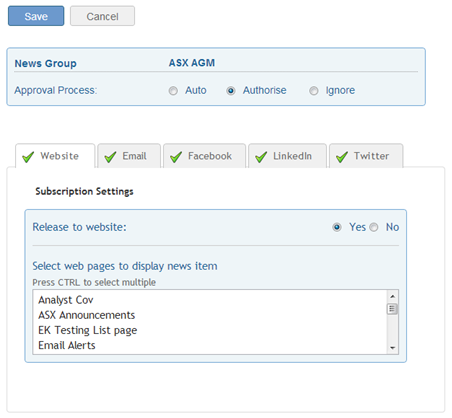The width and height of the screenshot is (452, 418).
Task: Click the web pages list scrollbar thumb
Action: [392, 309]
